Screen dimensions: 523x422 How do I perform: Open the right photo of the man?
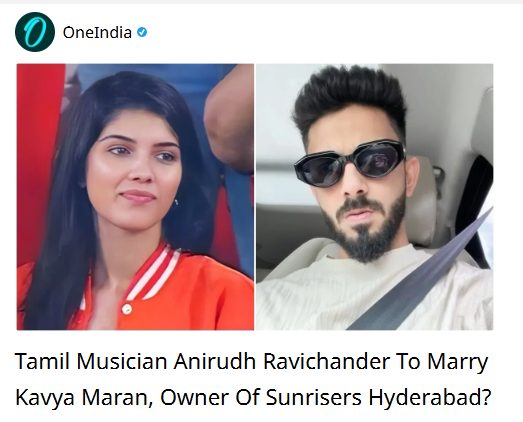[x=375, y=197]
